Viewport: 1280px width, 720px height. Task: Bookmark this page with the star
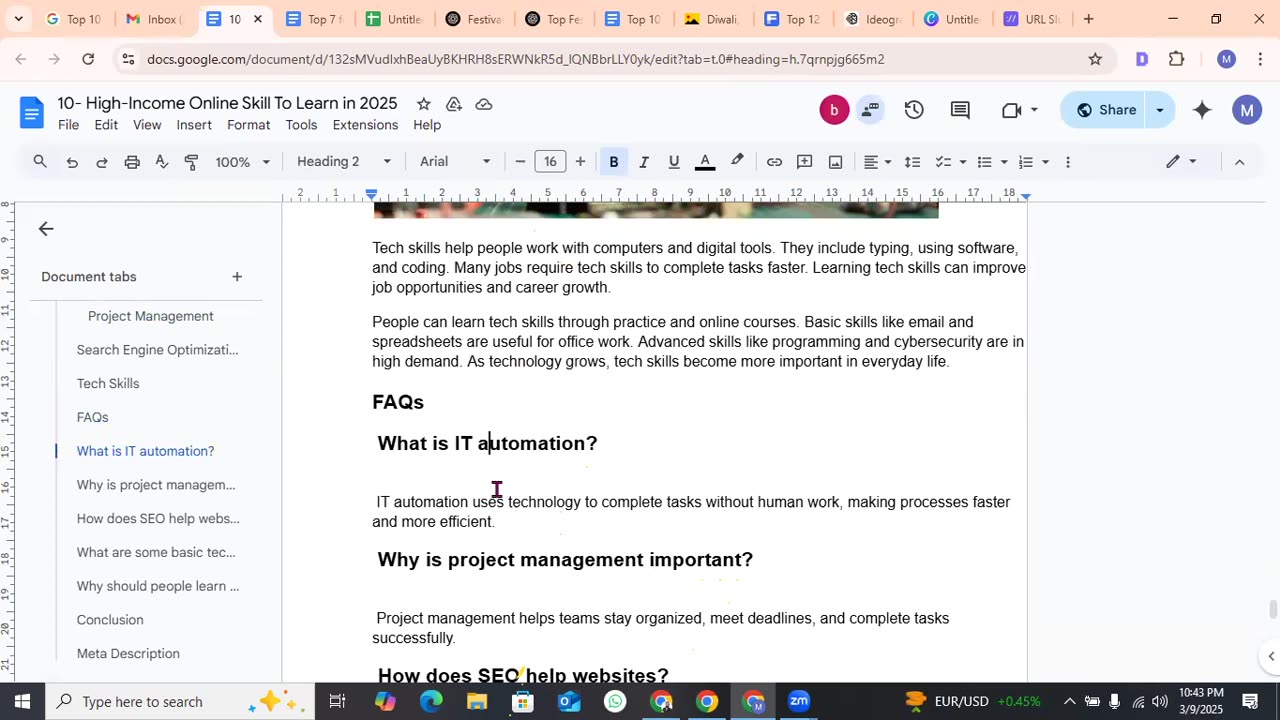point(1095,59)
